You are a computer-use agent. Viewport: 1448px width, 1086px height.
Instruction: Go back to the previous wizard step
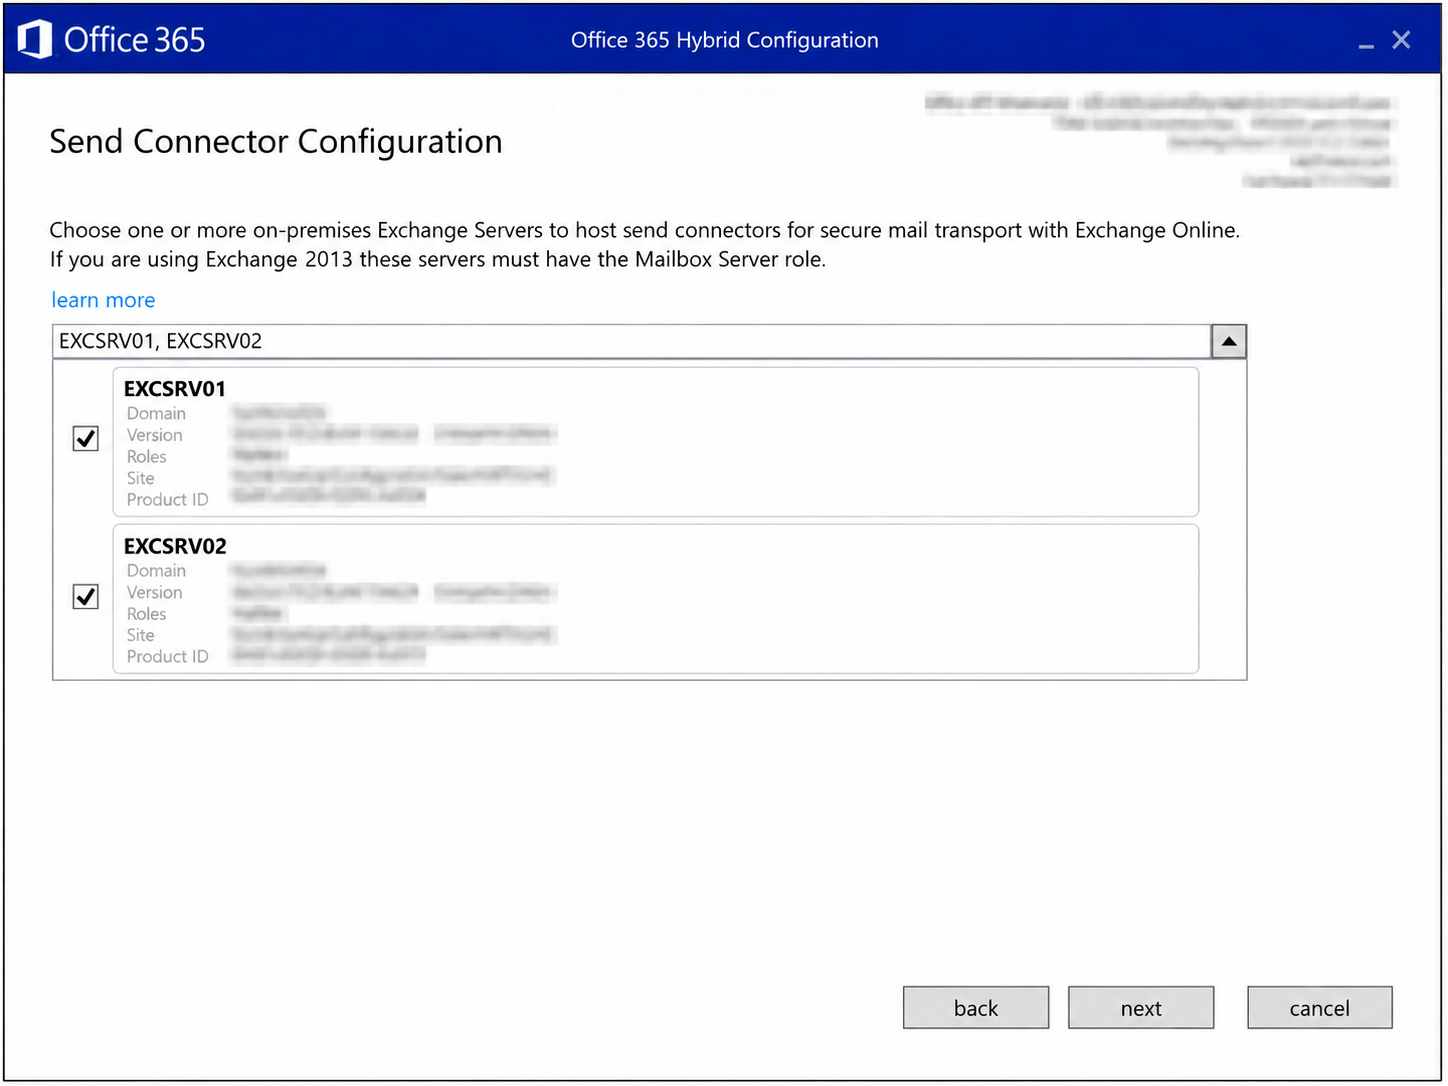[x=976, y=1008]
